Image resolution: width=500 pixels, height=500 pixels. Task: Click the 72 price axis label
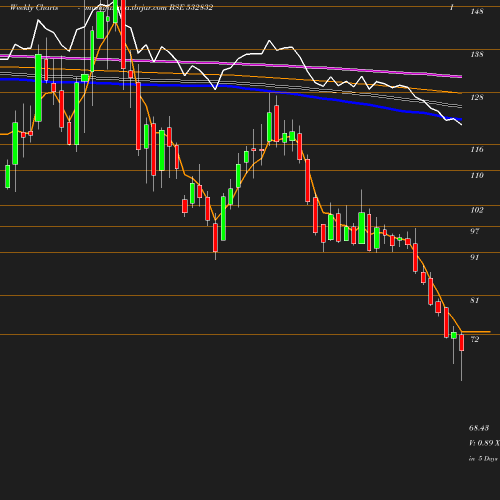point(475,339)
